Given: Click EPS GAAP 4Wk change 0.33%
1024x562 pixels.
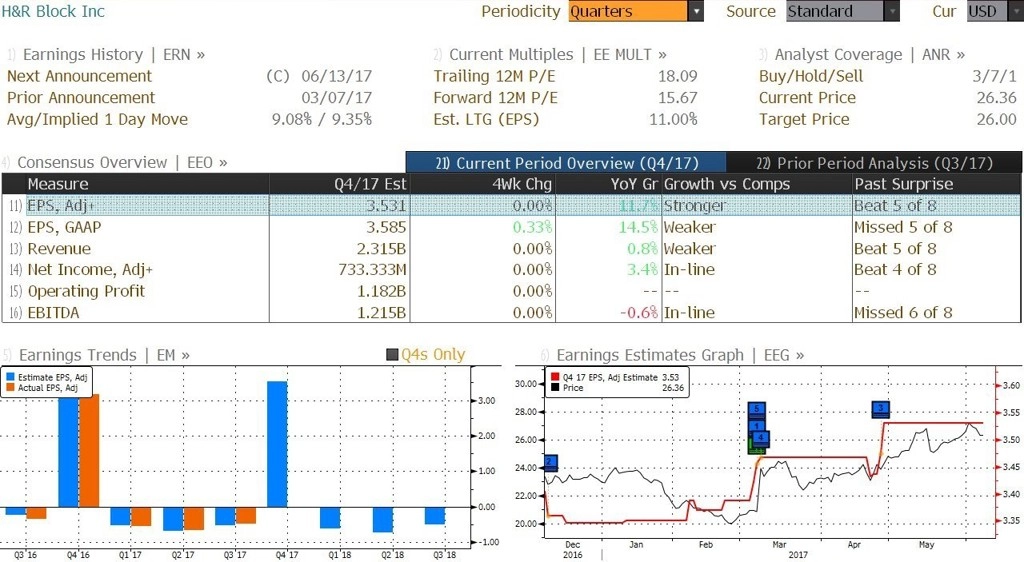Looking at the screenshot, I should 532,227.
